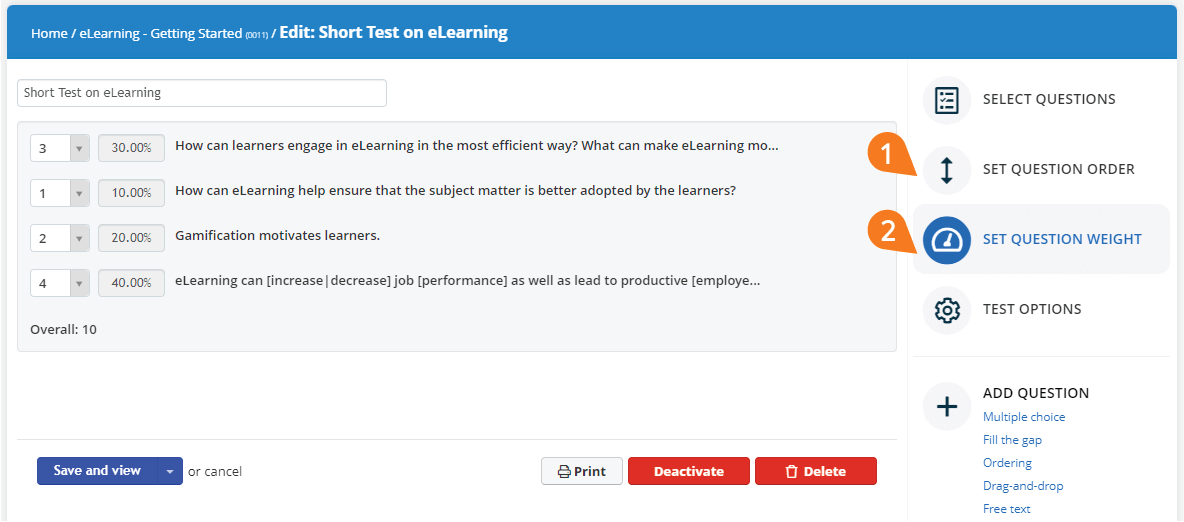Open weight dropdown showing value 4
Image resolution: width=1184 pixels, height=522 pixels.
click(60, 283)
